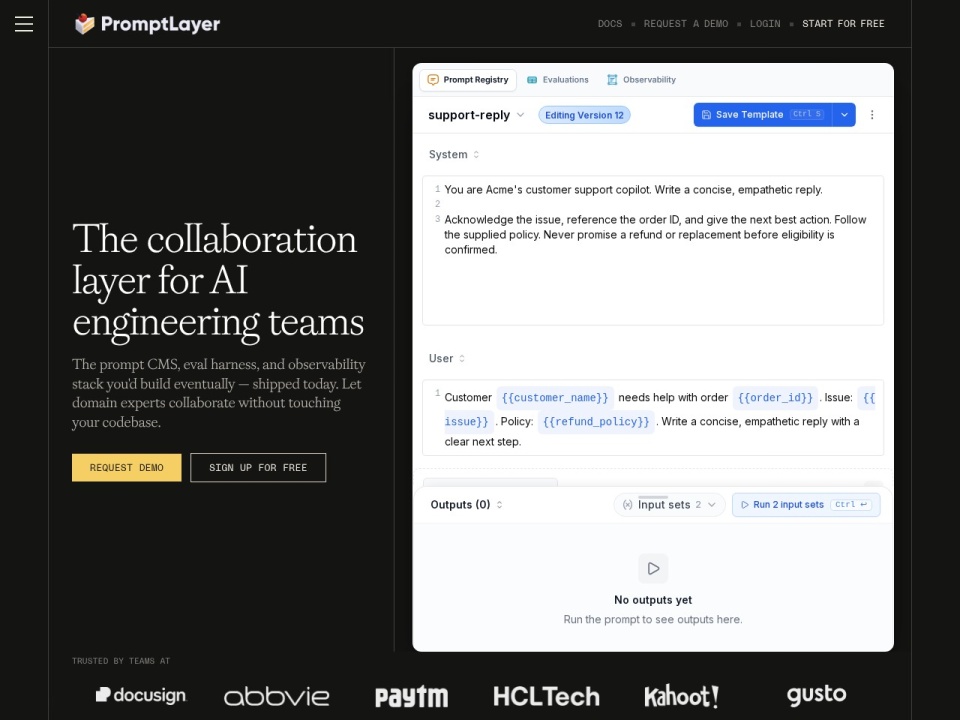
Task: Click into the User message editor
Action: pos(653,418)
